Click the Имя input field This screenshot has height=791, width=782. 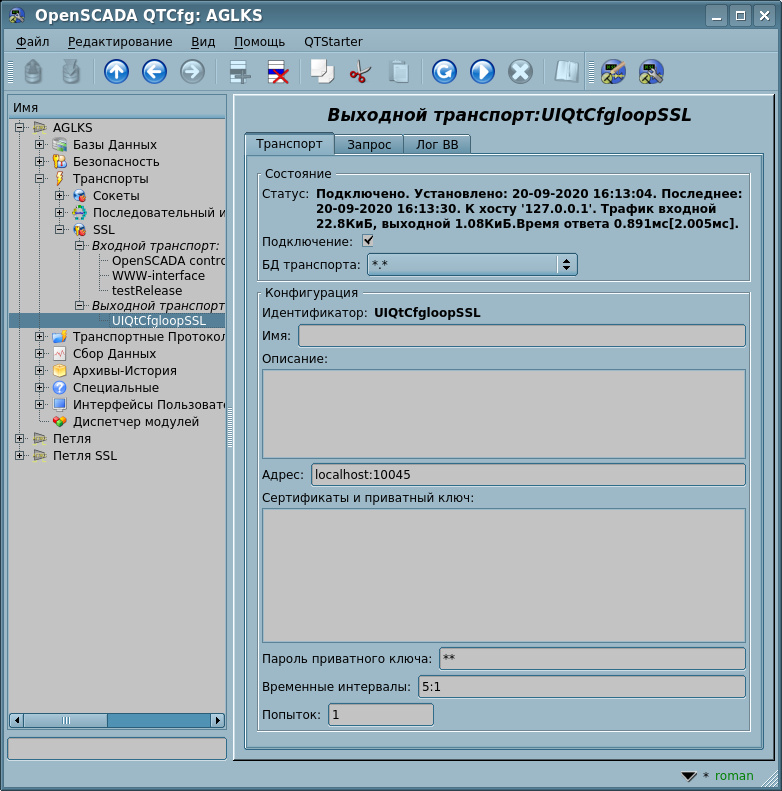[x=522, y=335]
